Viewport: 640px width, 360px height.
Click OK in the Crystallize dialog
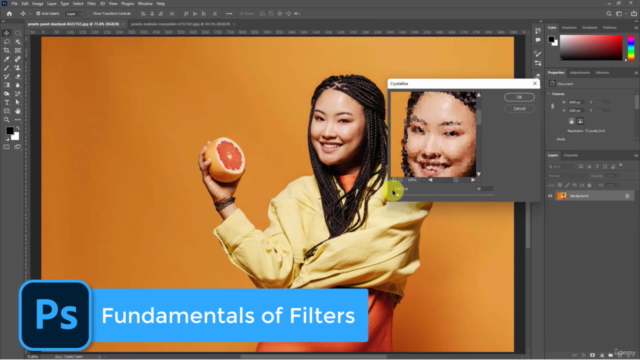(x=519, y=97)
